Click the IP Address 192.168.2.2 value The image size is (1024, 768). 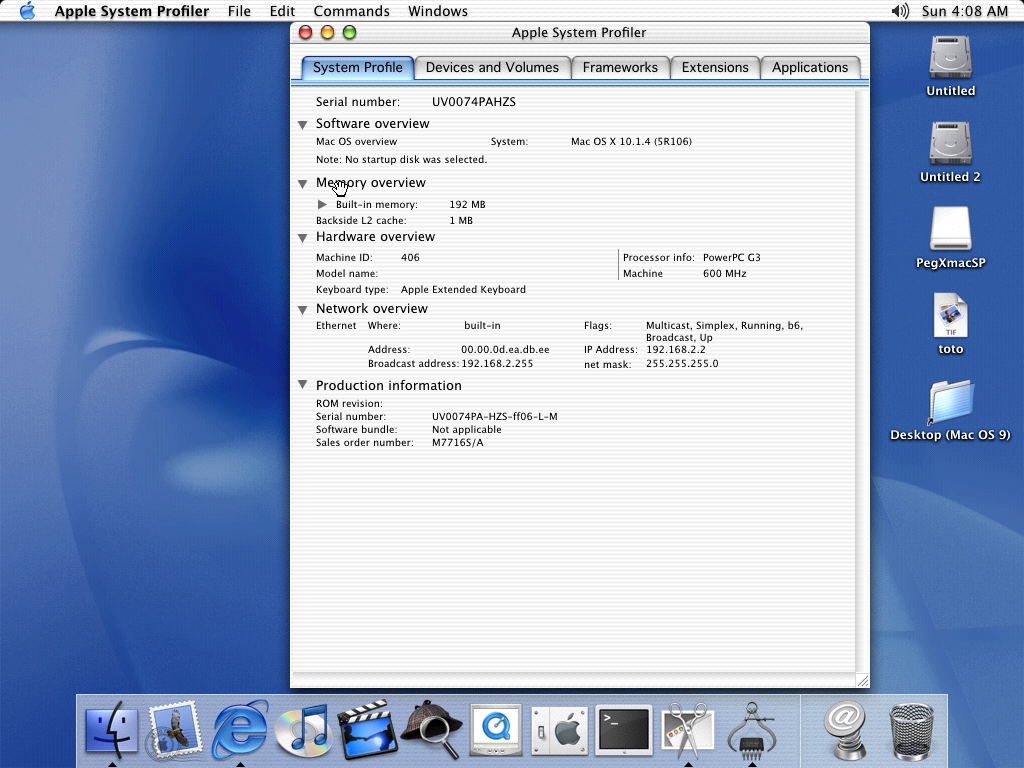(676, 349)
